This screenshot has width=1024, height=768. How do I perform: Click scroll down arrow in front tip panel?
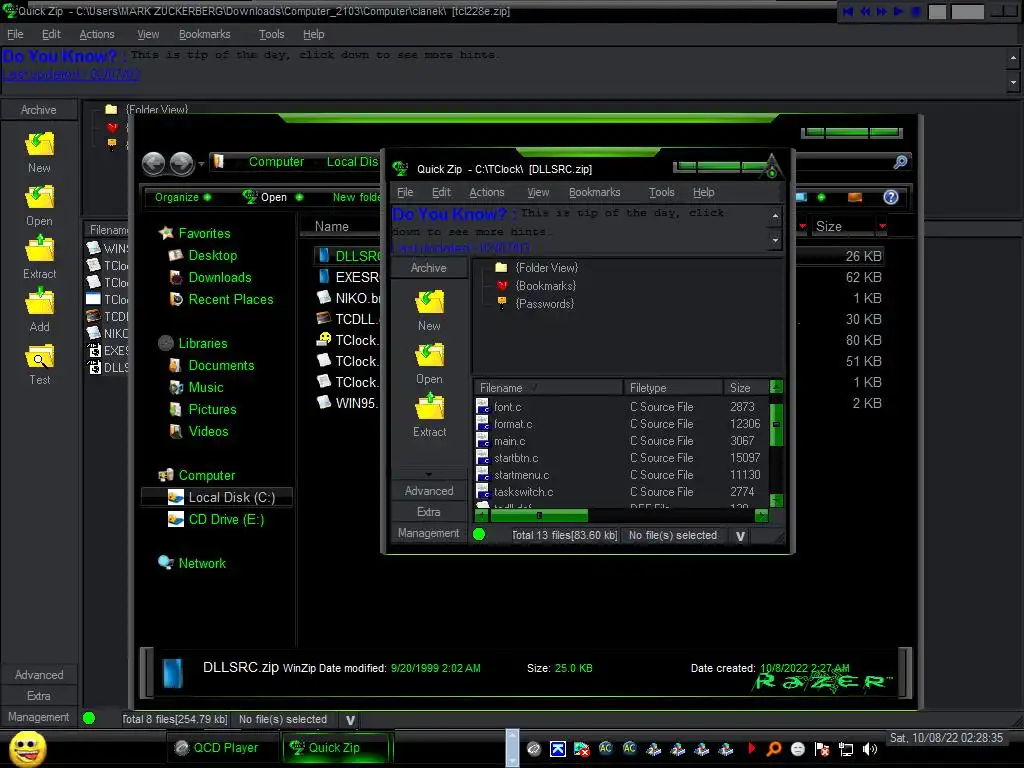coord(775,240)
